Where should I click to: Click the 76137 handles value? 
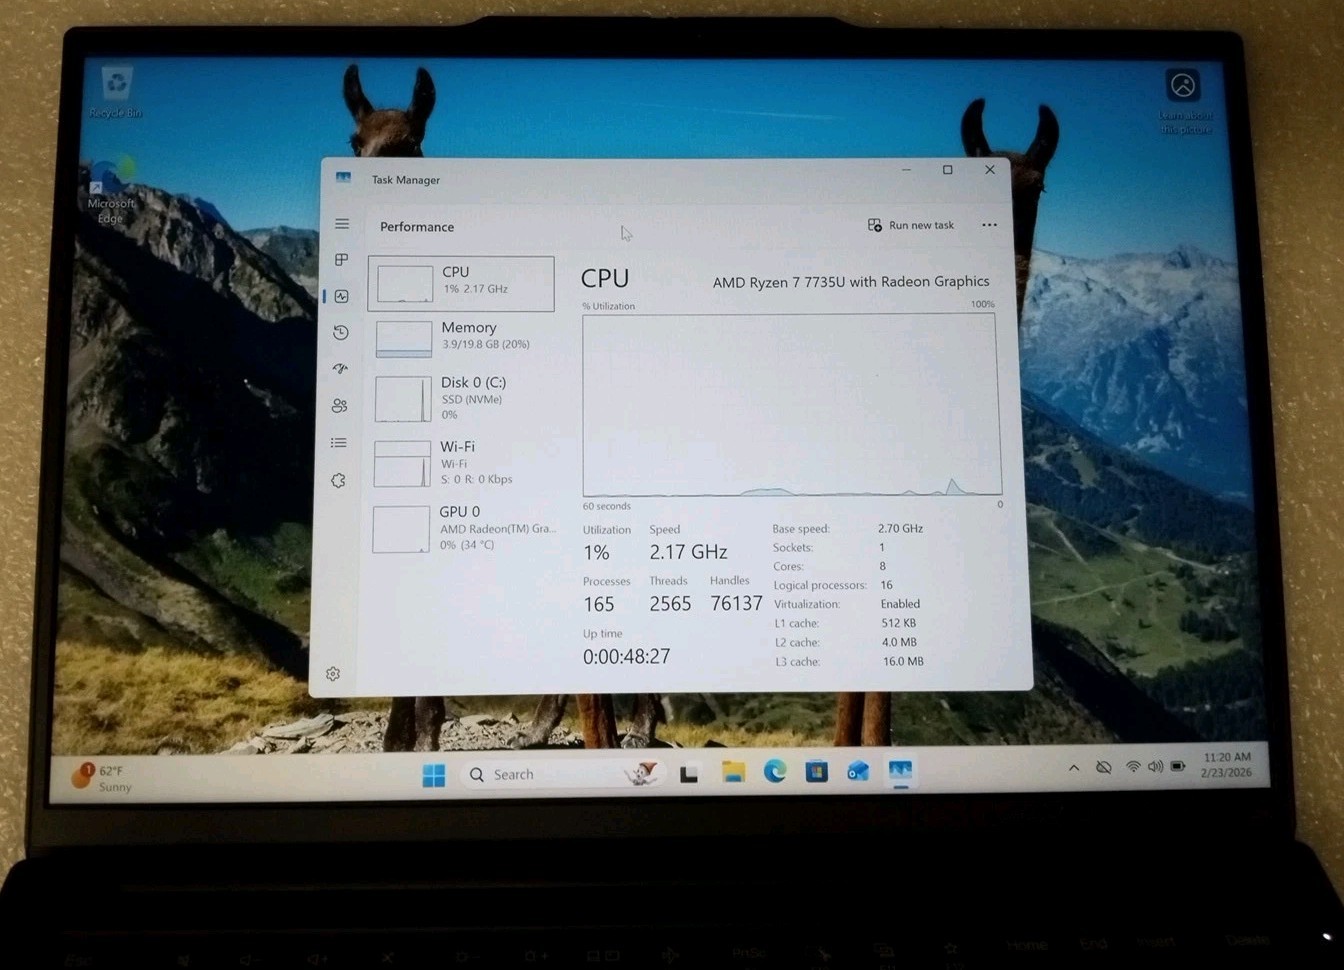(736, 604)
